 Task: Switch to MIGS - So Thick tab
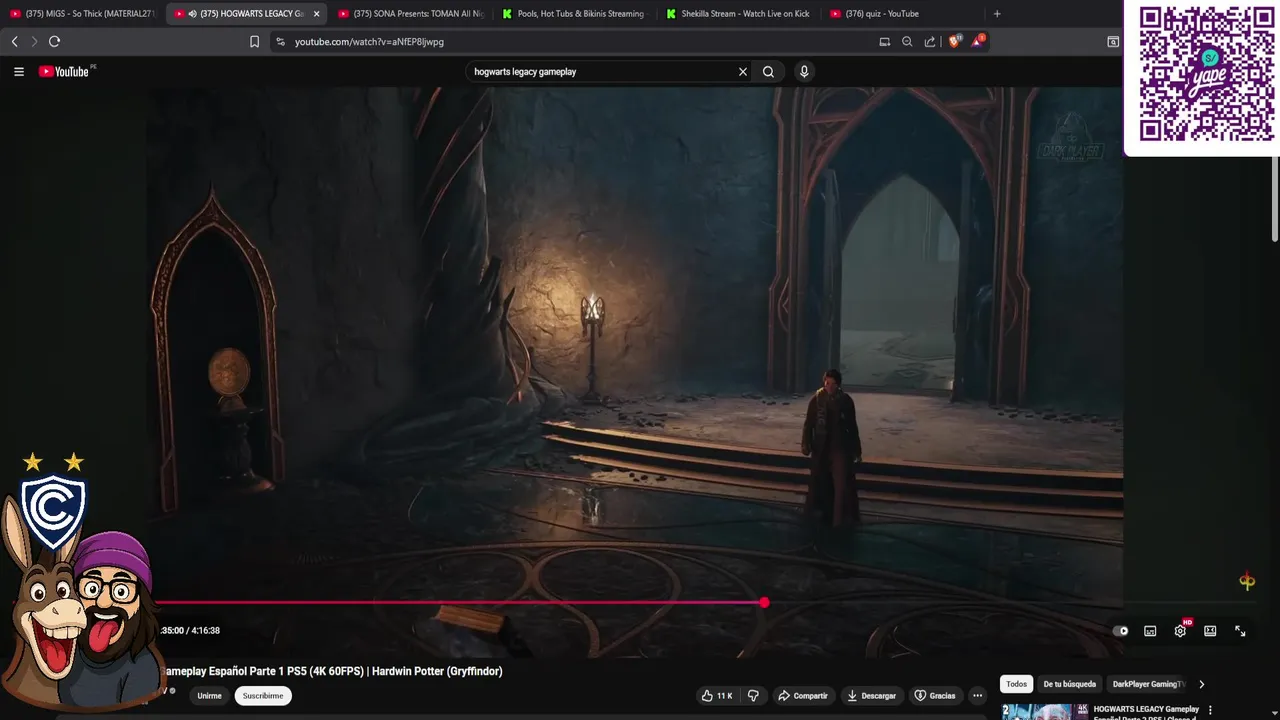(x=82, y=14)
